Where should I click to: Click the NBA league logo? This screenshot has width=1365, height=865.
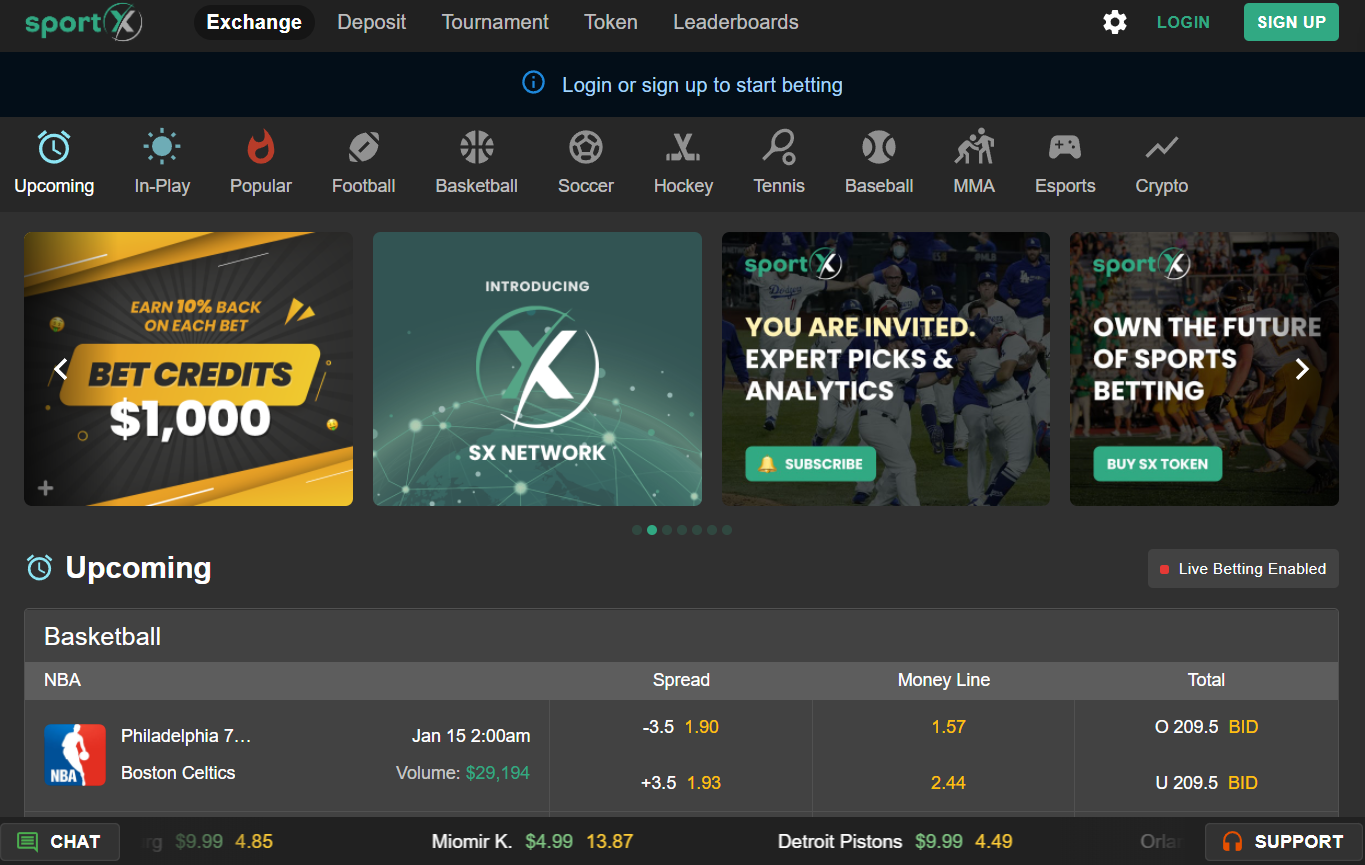click(x=75, y=755)
